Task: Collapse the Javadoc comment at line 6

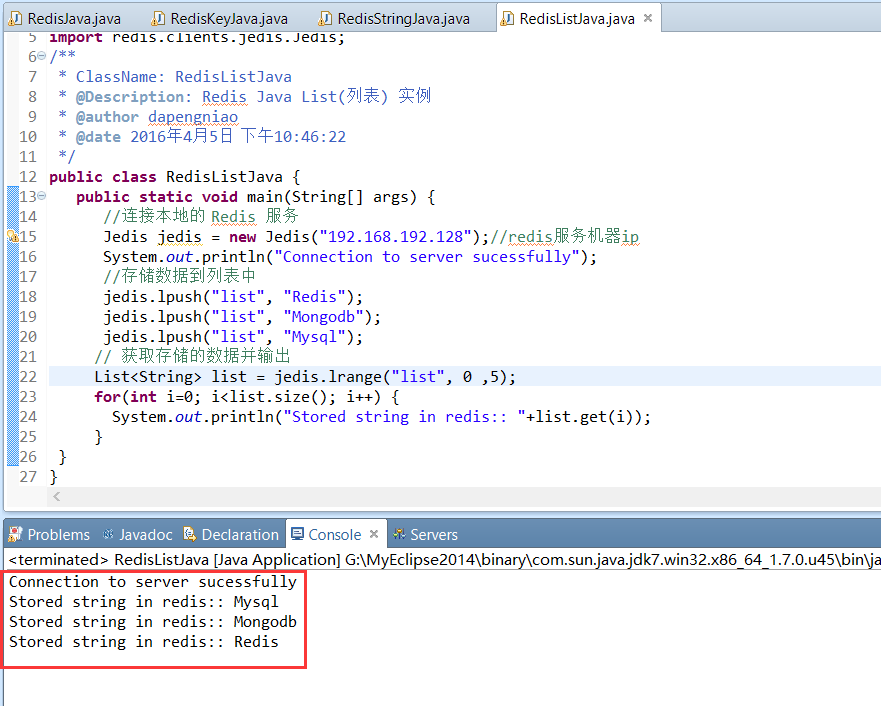Action: 41,57
